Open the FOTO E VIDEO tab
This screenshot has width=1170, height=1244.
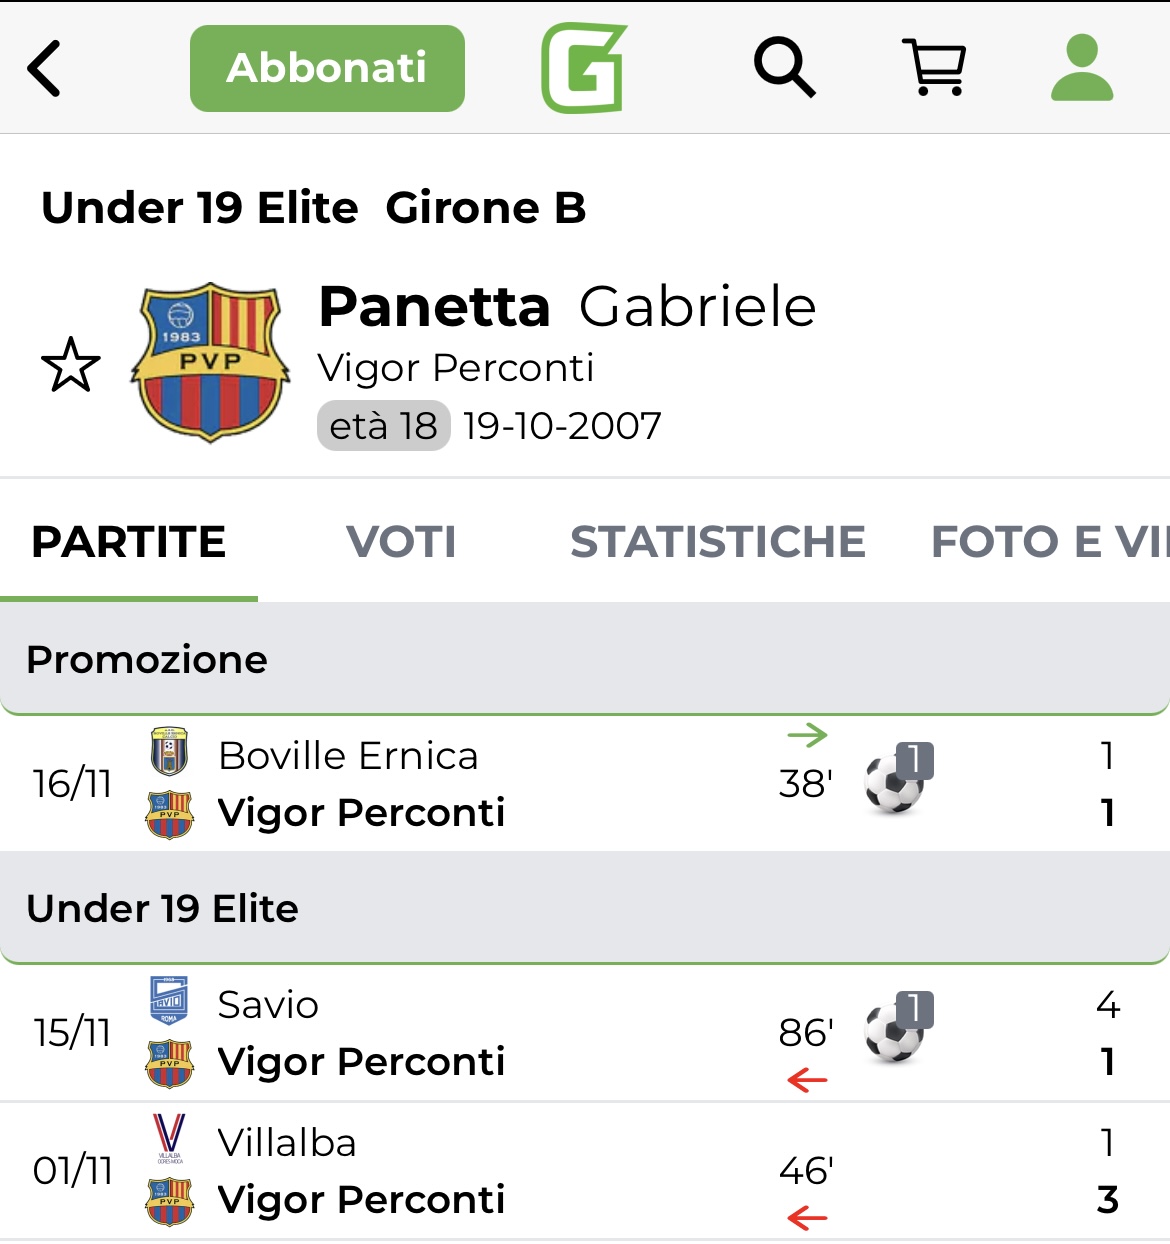point(1048,542)
